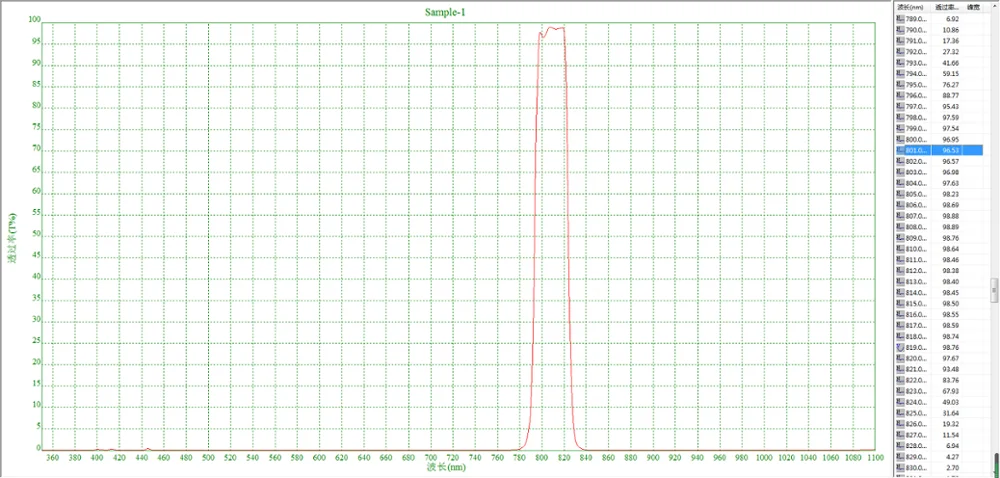Viewport: 1000px width, 478px height.
Task: Select transmittance value 17.36
Action: 950,41
